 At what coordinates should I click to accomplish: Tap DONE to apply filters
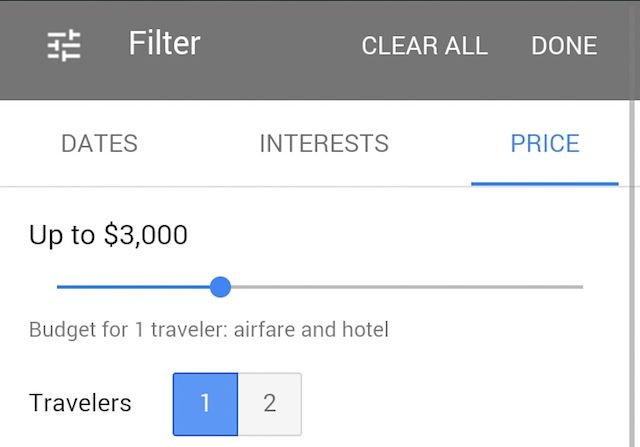click(564, 46)
